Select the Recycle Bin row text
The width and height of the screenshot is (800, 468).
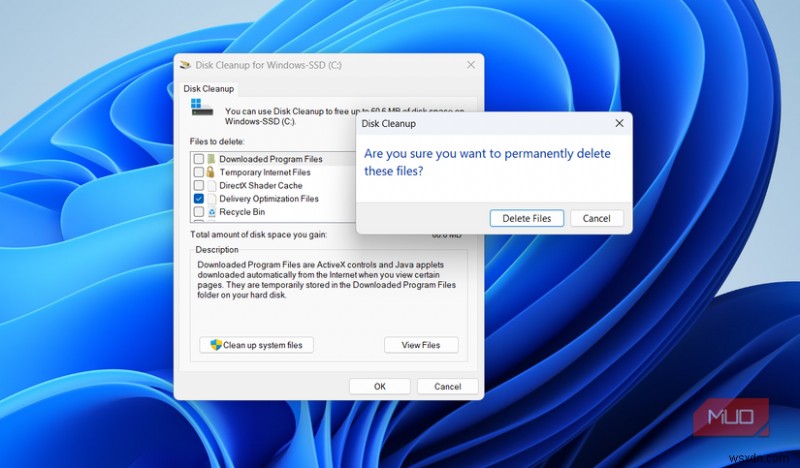(x=242, y=212)
